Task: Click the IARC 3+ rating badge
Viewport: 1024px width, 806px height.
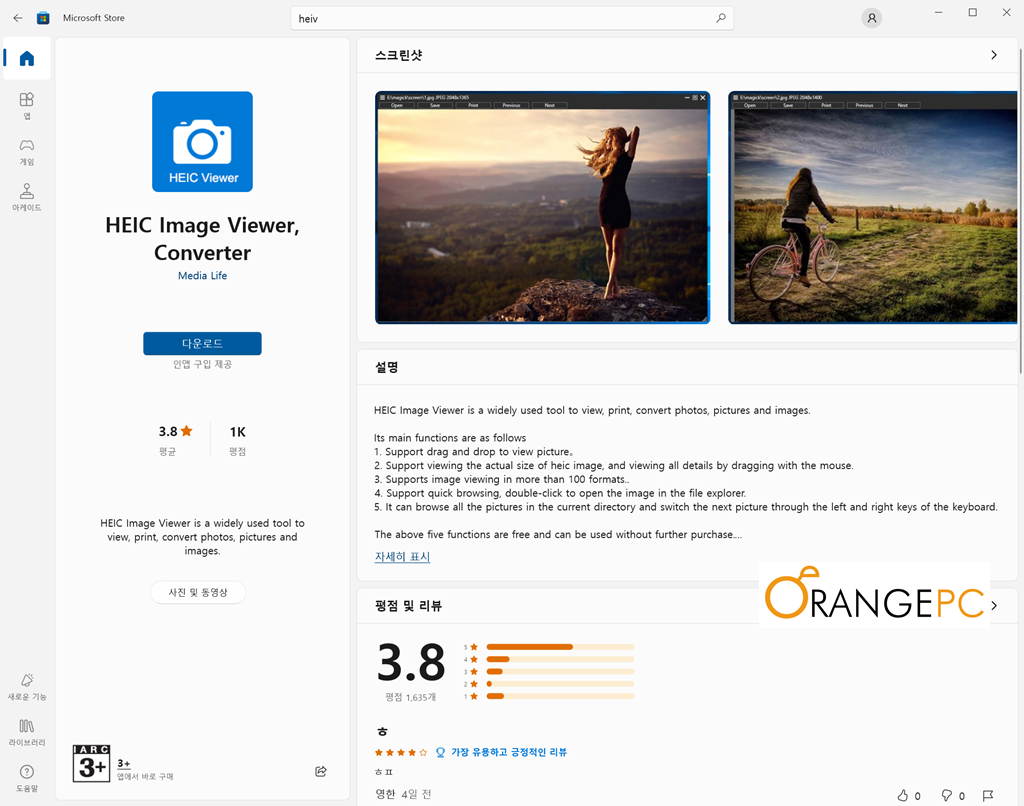Action: coord(91,764)
